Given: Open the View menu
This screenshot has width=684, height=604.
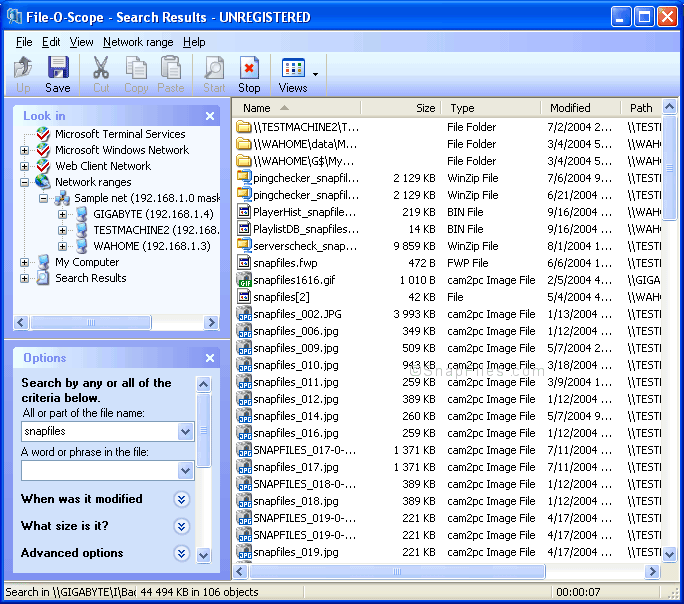Looking at the screenshot, I should (82, 42).
